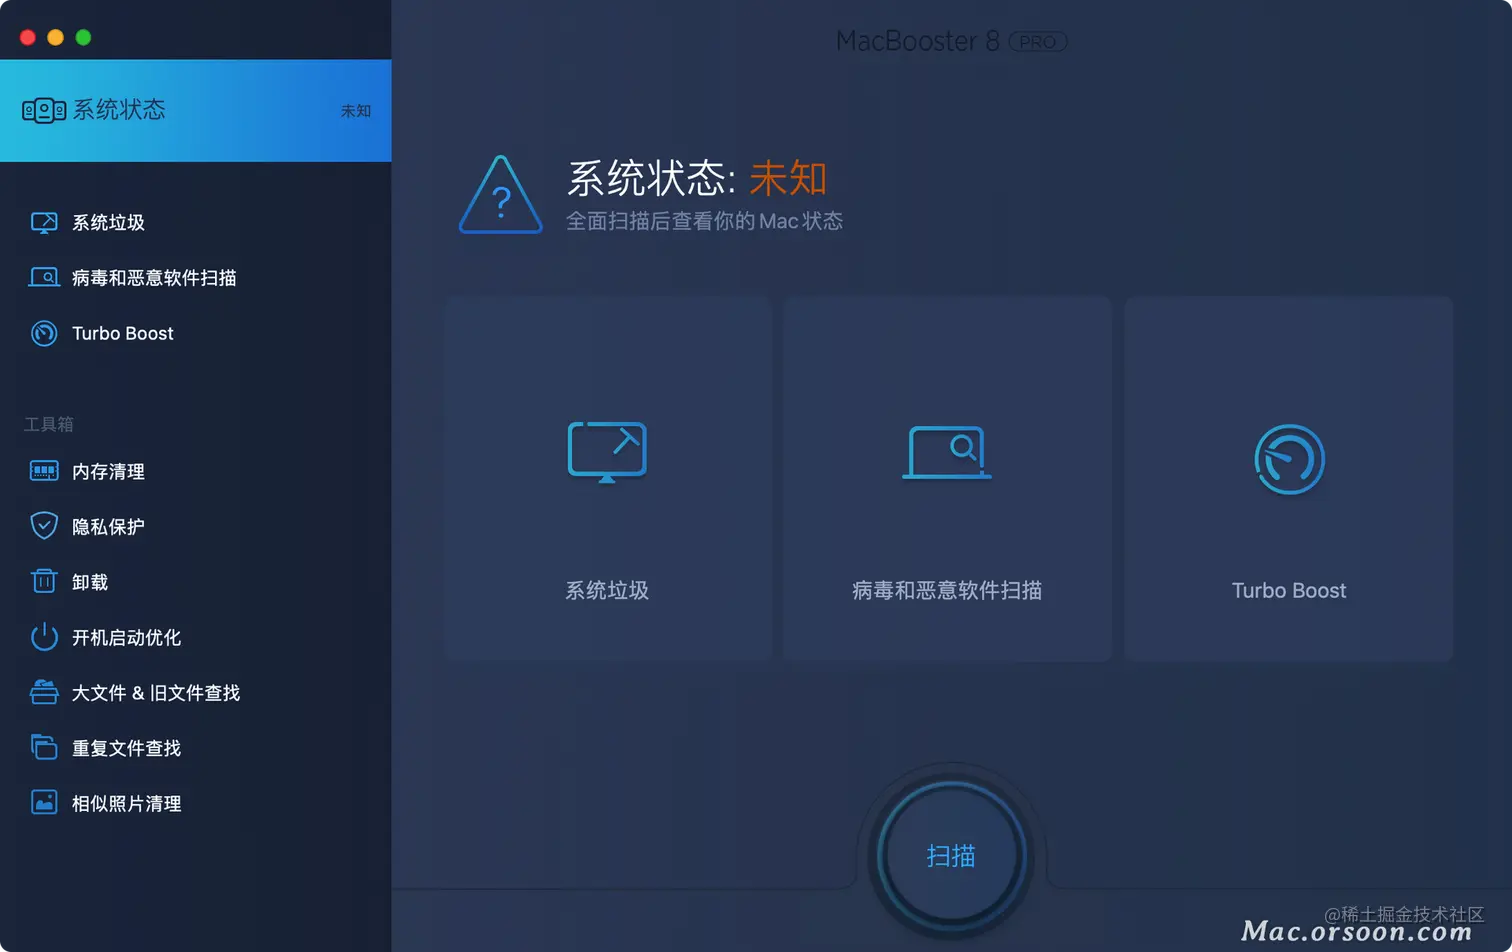Click the large virus scan laptop icon in card

pos(947,453)
